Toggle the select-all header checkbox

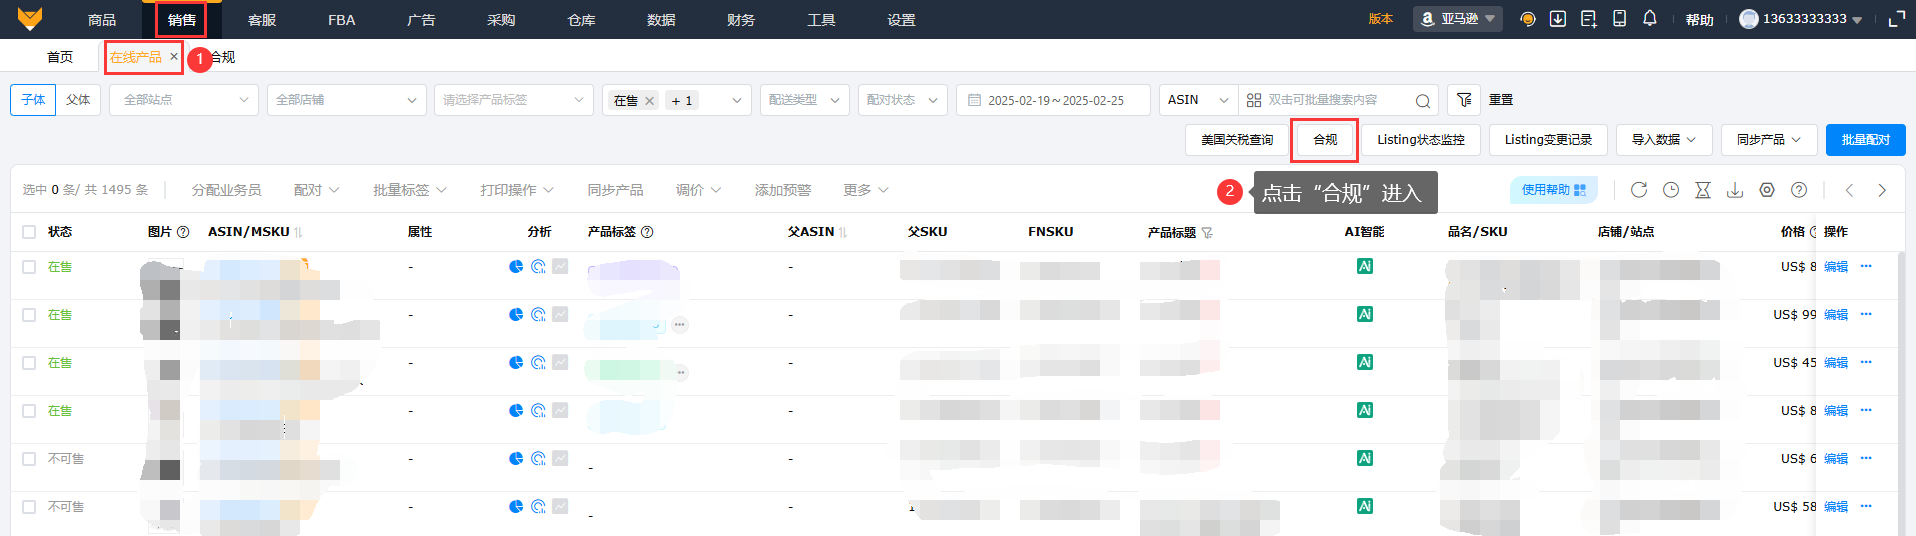coord(29,232)
